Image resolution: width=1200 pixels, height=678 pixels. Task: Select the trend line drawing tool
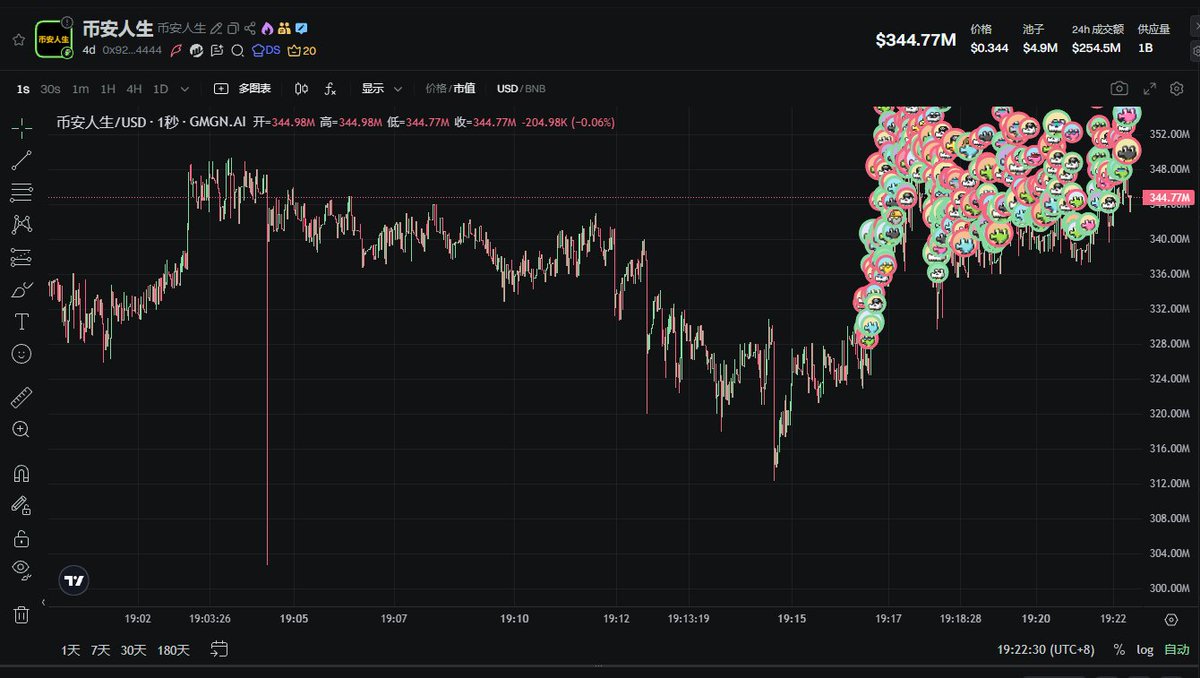pyautogui.click(x=21, y=160)
